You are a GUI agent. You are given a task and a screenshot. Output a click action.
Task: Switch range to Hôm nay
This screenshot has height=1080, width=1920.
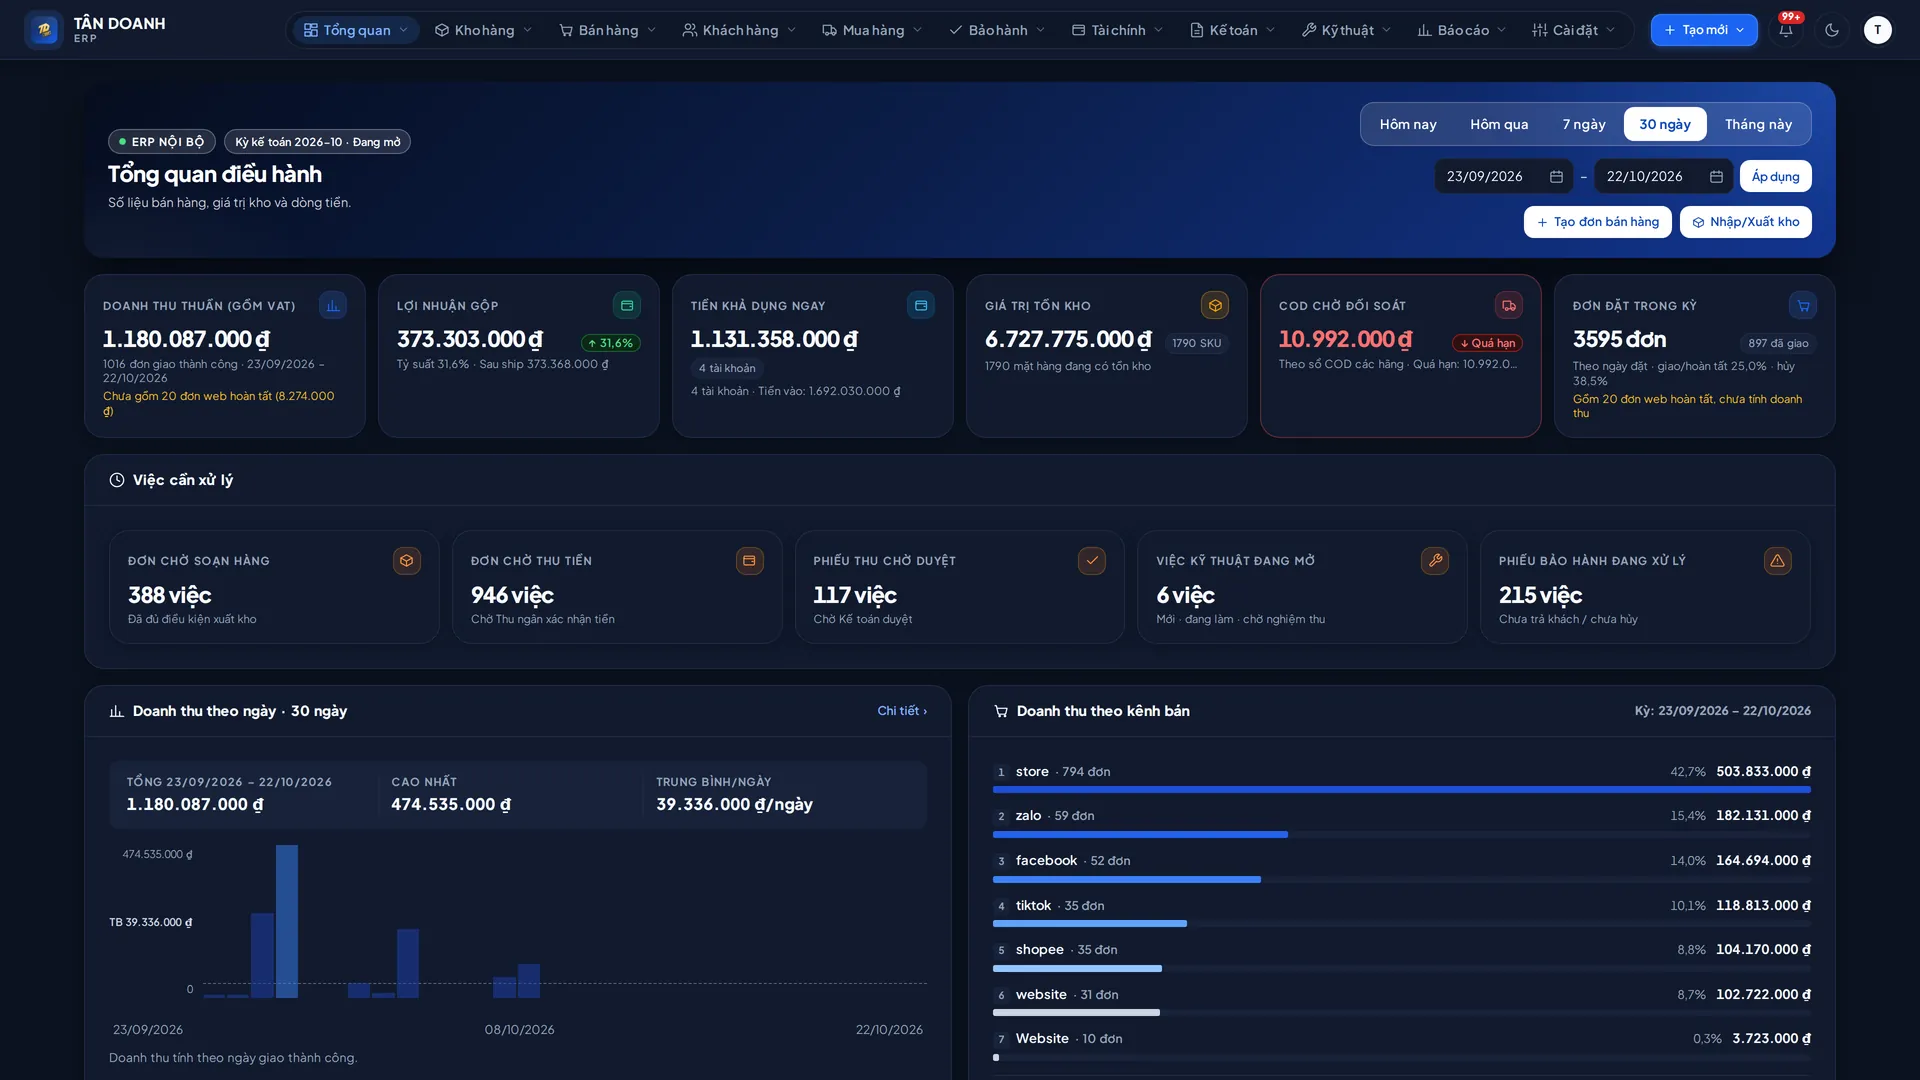(x=1408, y=124)
